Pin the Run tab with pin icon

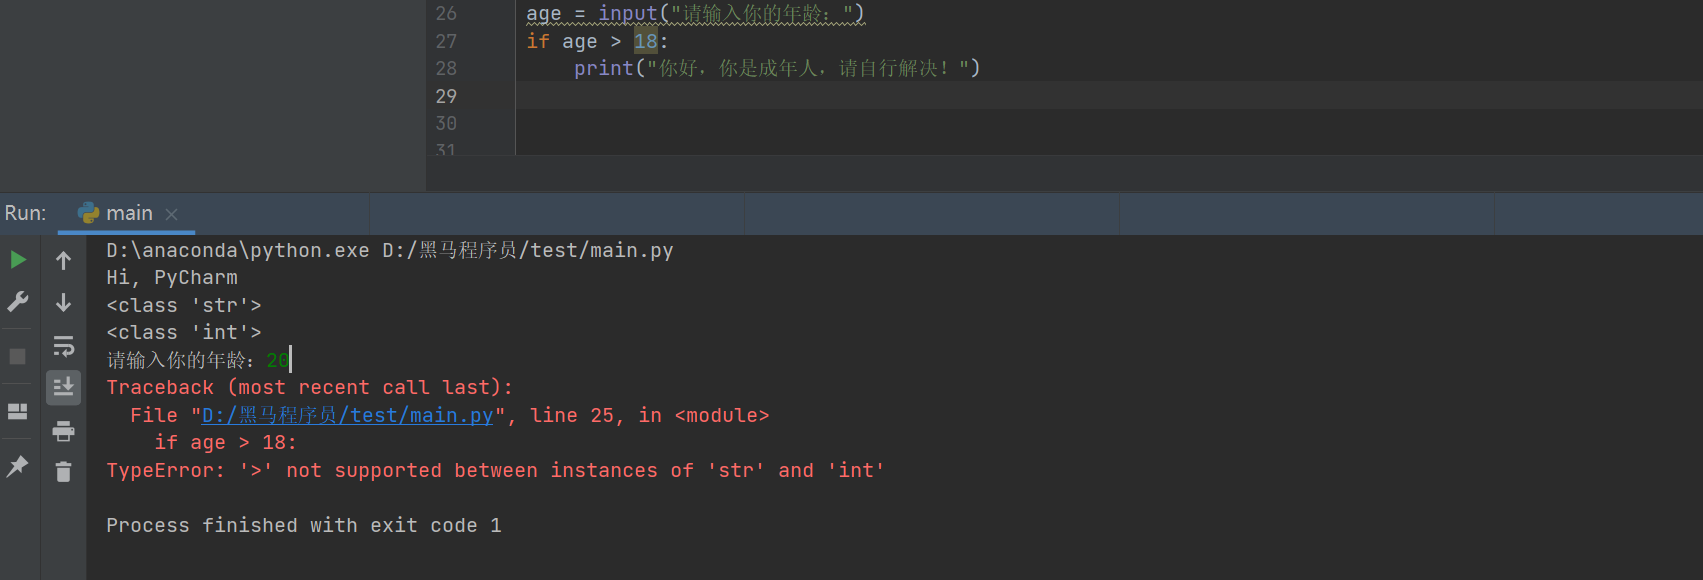pyautogui.click(x=18, y=466)
